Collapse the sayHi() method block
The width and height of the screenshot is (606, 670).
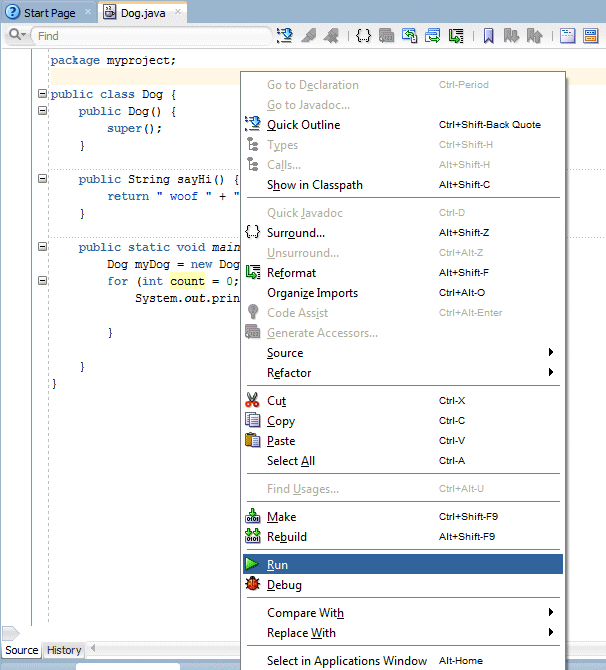(42, 179)
